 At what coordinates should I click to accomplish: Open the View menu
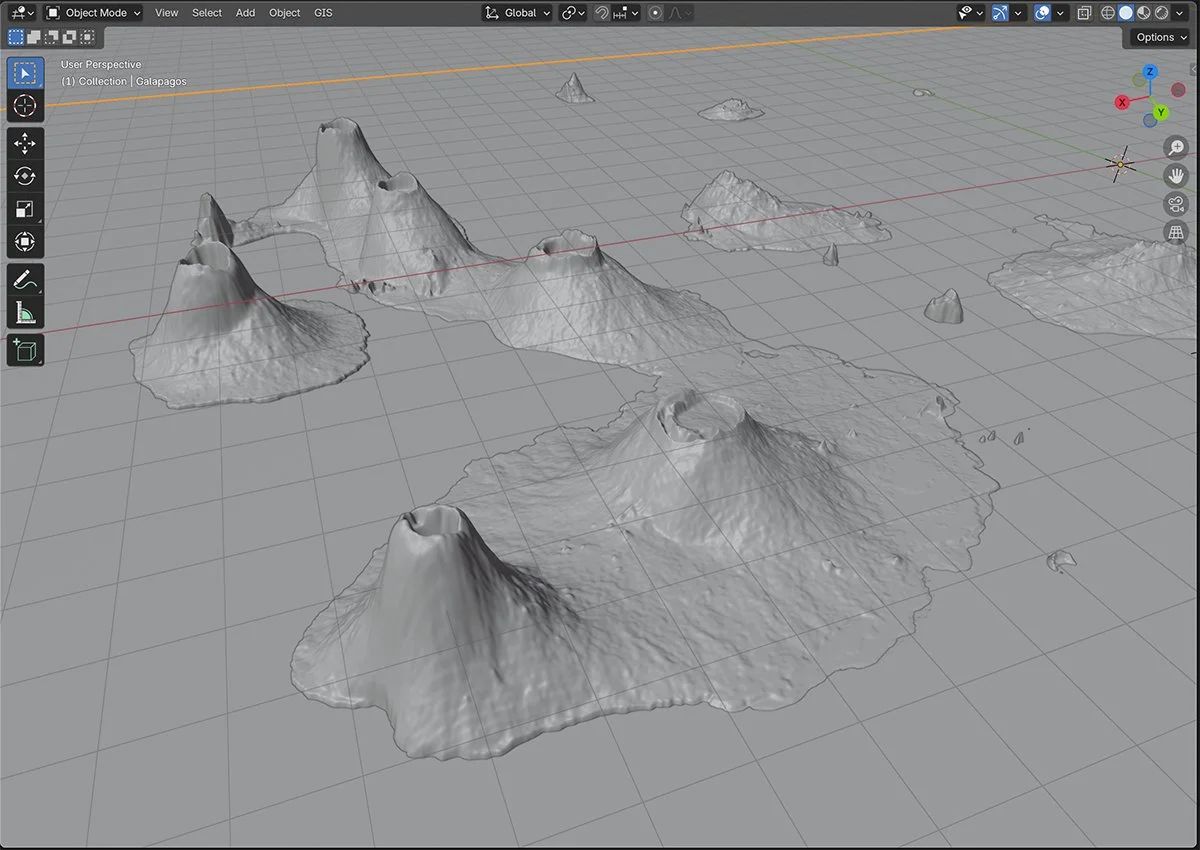click(167, 13)
